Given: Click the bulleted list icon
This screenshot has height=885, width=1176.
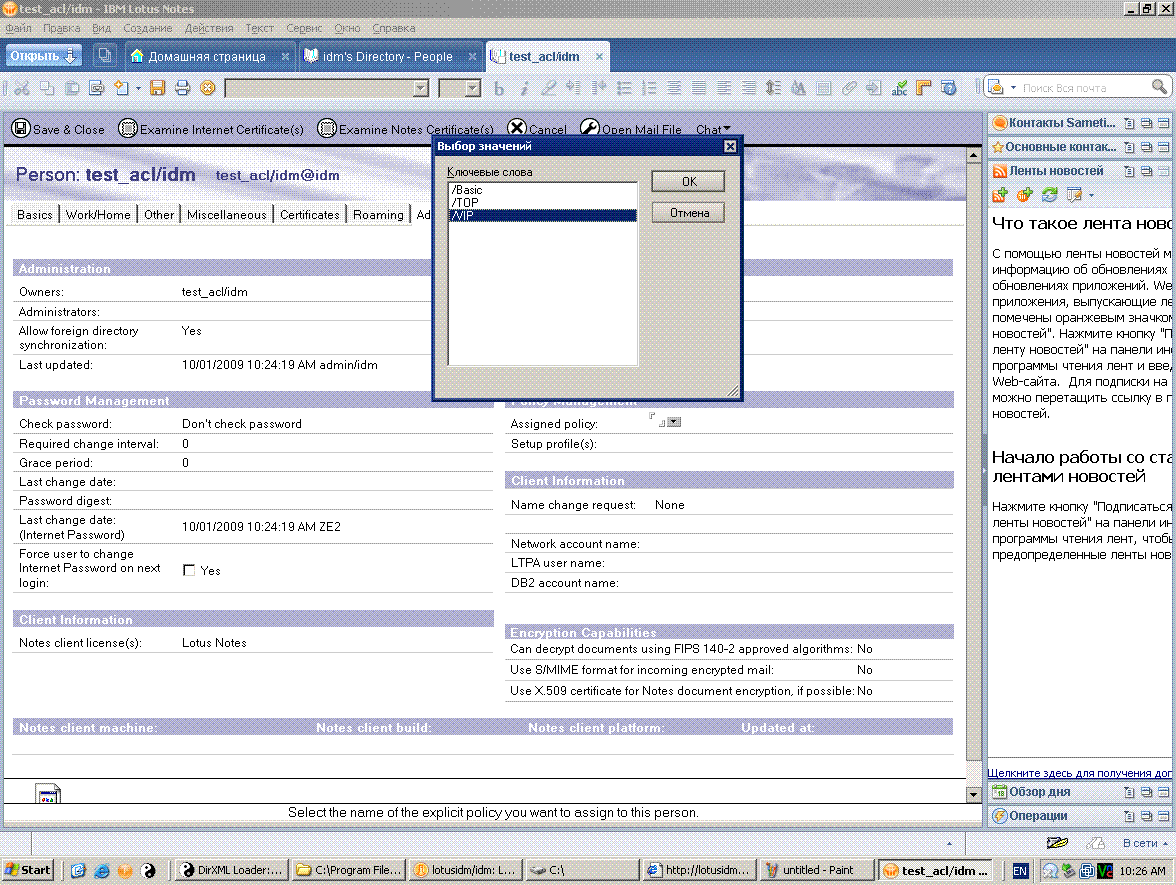Looking at the screenshot, I should click(x=624, y=88).
